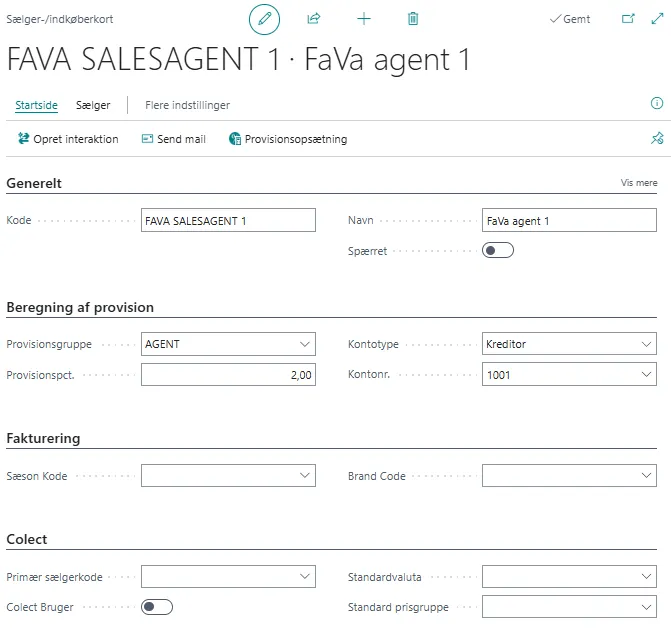Enable the Colect Bruger toggle
This screenshot has height=628, width=671.
157,607
